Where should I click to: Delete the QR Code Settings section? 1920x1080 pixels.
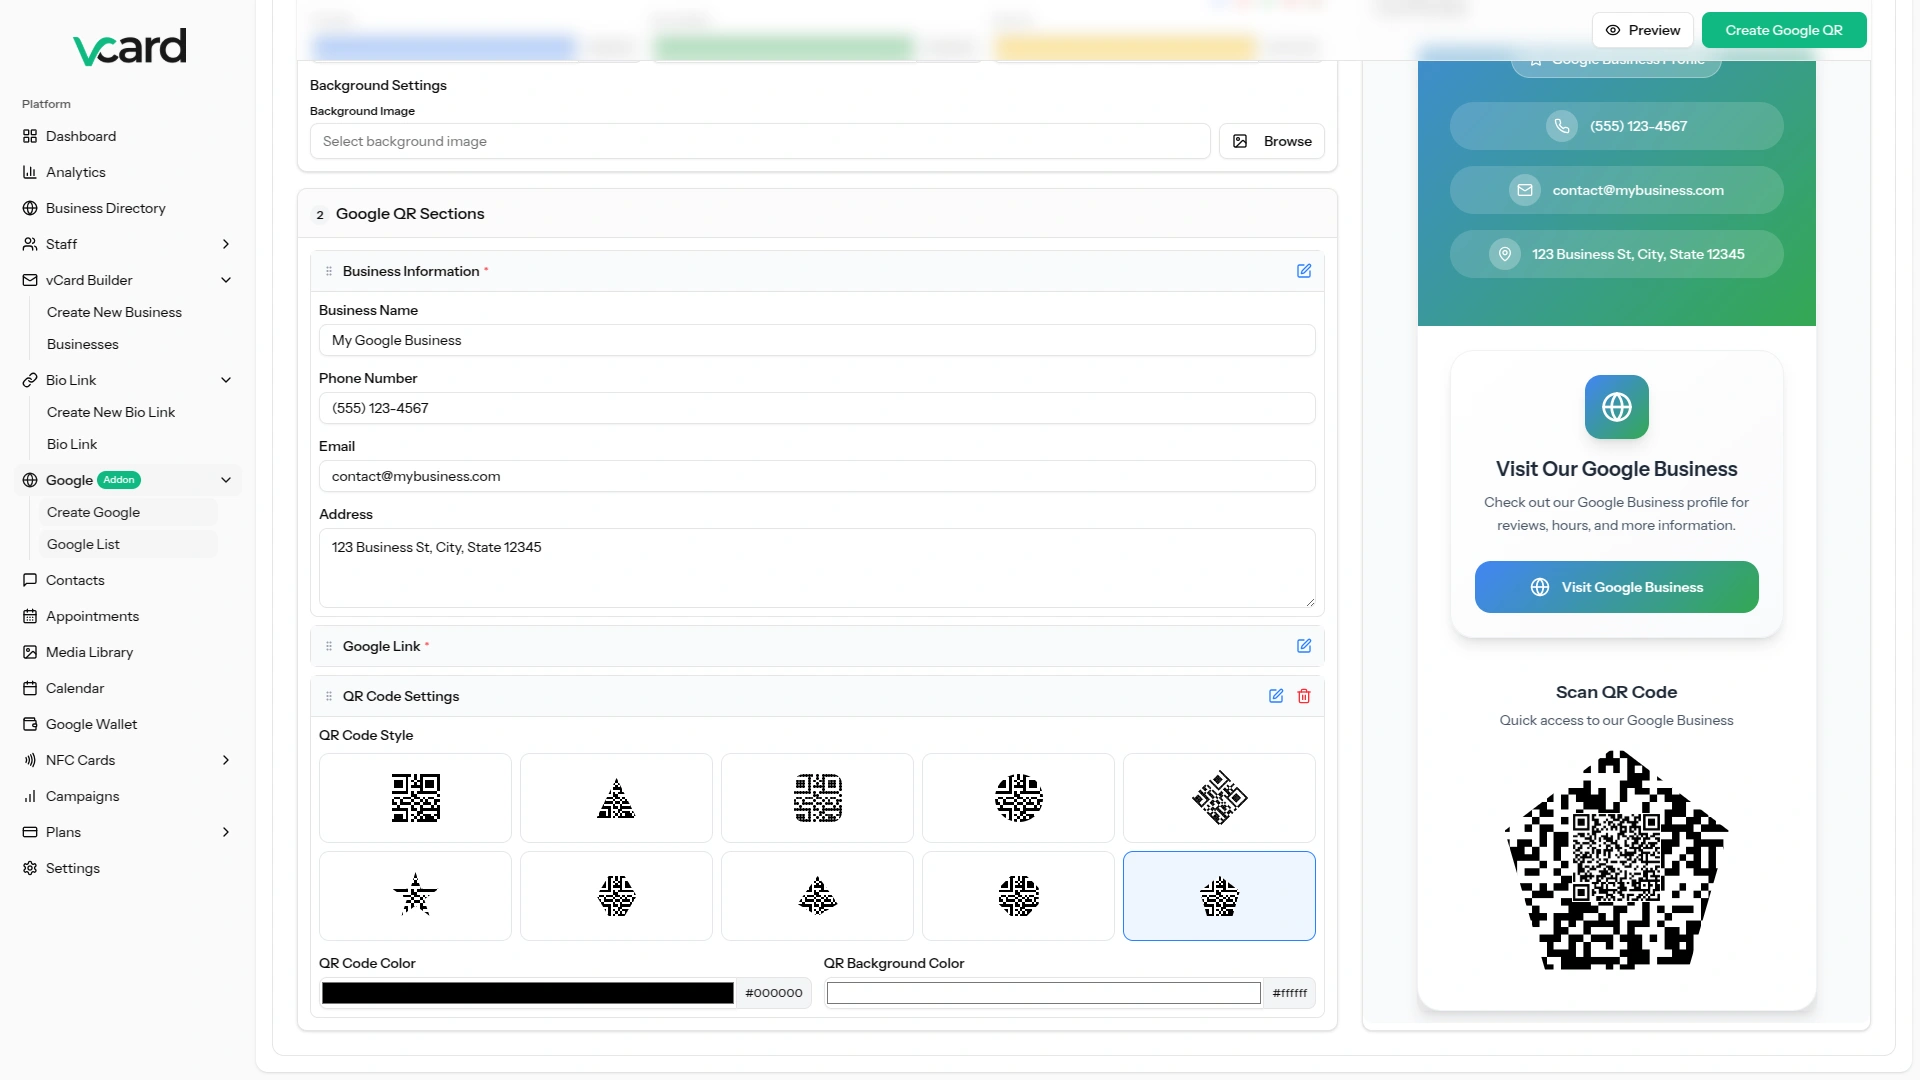(1304, 696)
